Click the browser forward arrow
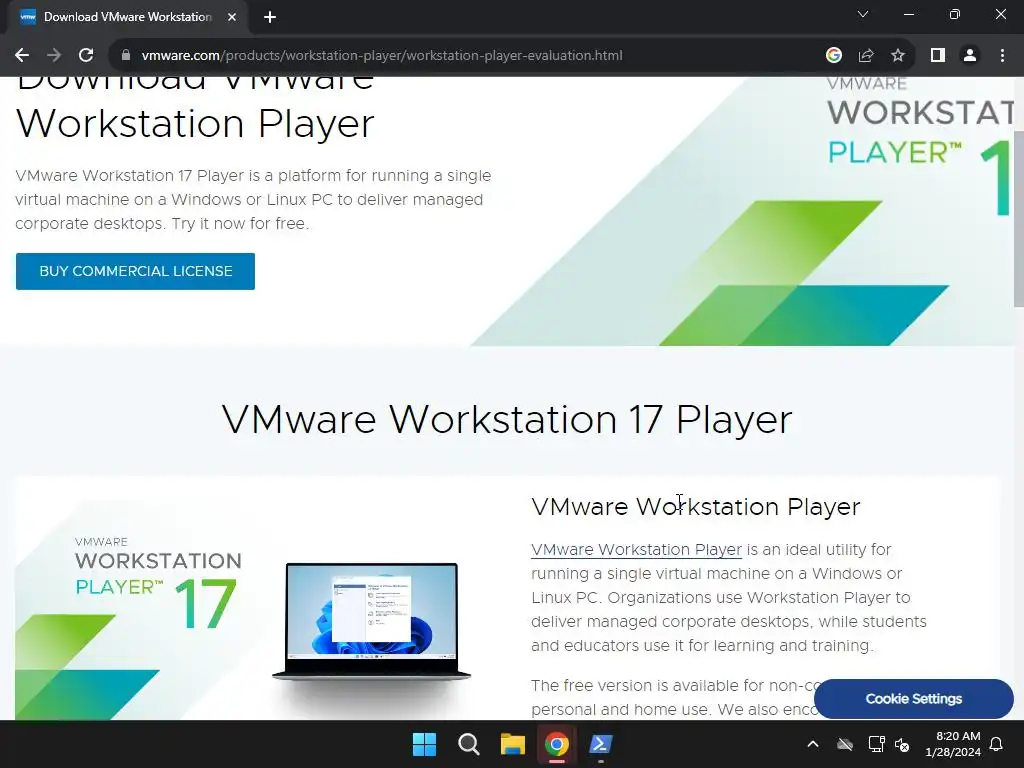Viewport: 1024px width, 768px height. (54, 56)
